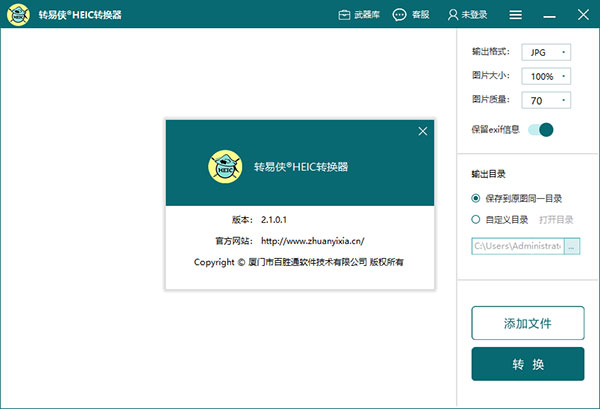Open the 武器库 toolbox
Screen dimensions: 600x409
point(359,15)
